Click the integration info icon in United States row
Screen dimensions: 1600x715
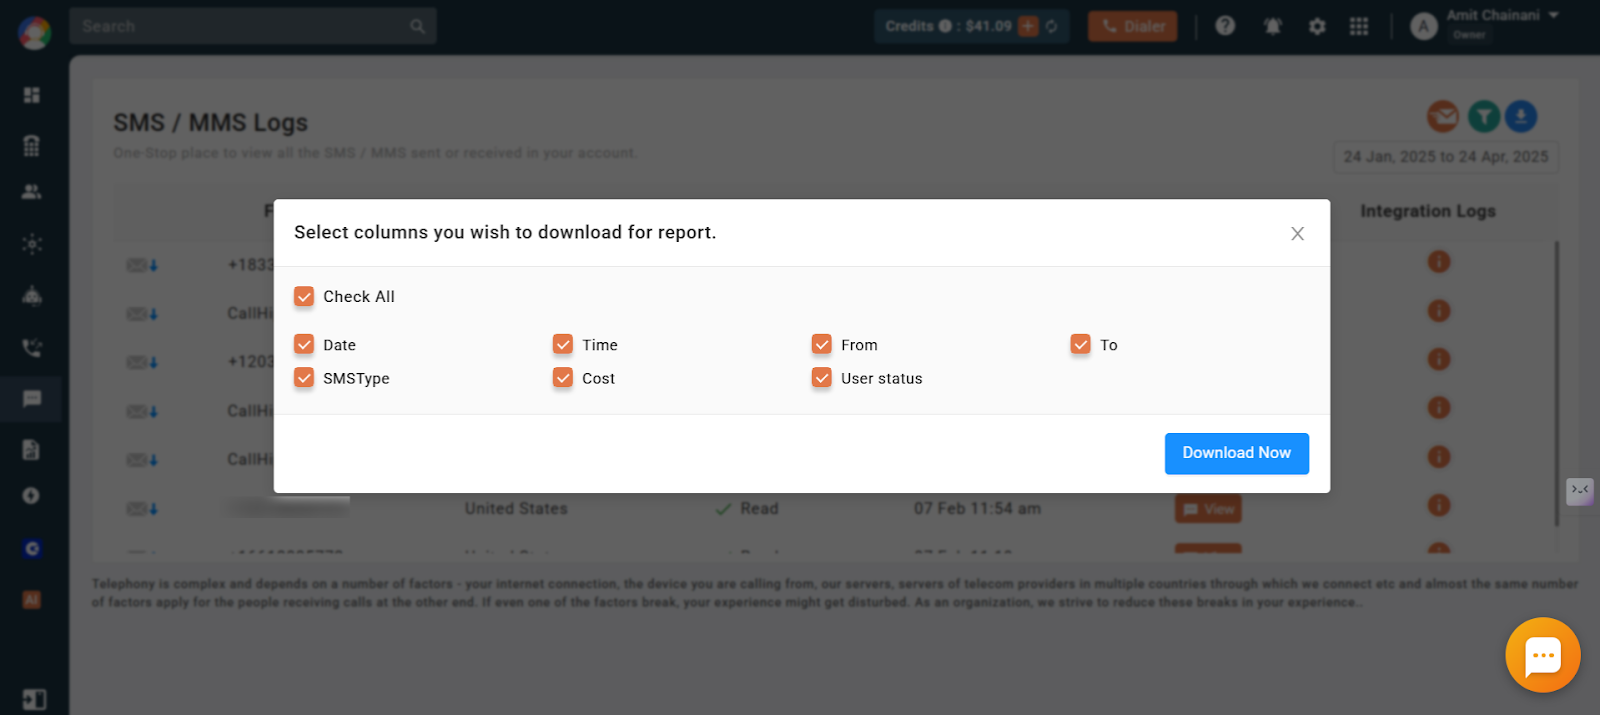(1439, 505)
